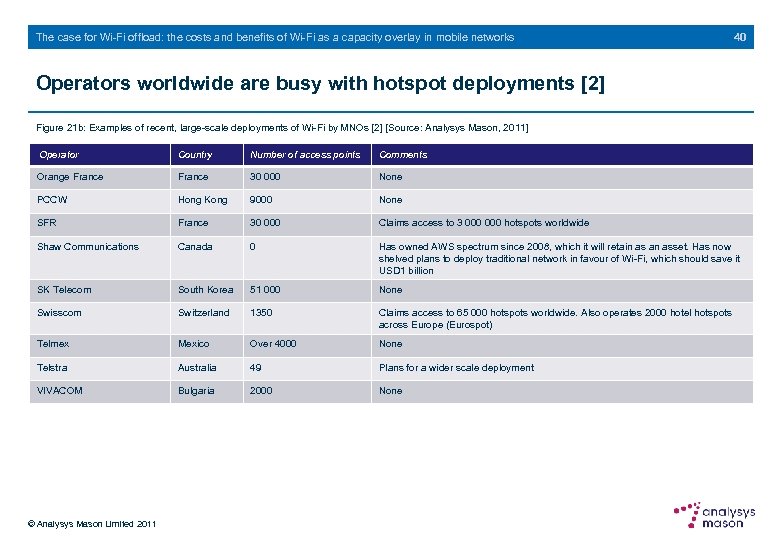Image resolution: width=780 pixels, height=540 pixels.
Task: Select the Plans for wider scale deployment comment
Action: 456,368
